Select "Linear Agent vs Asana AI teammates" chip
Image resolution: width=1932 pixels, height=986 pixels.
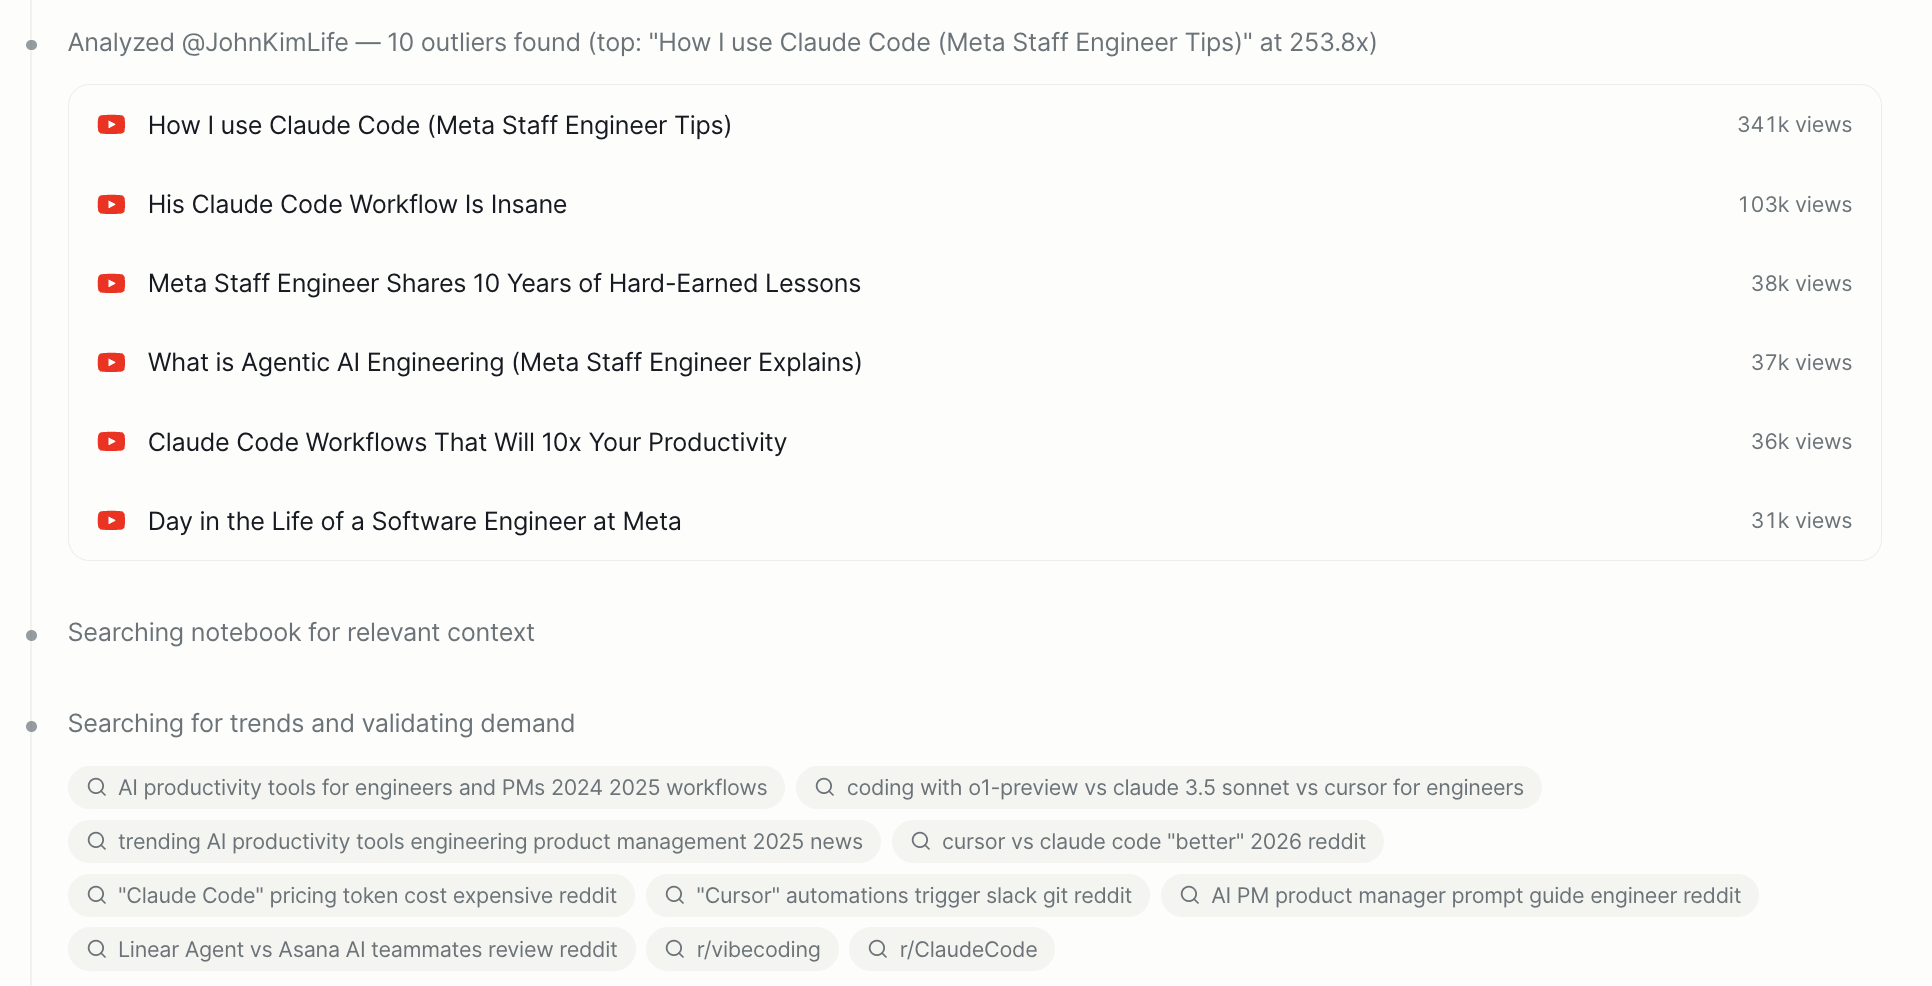tap(351, 950)
